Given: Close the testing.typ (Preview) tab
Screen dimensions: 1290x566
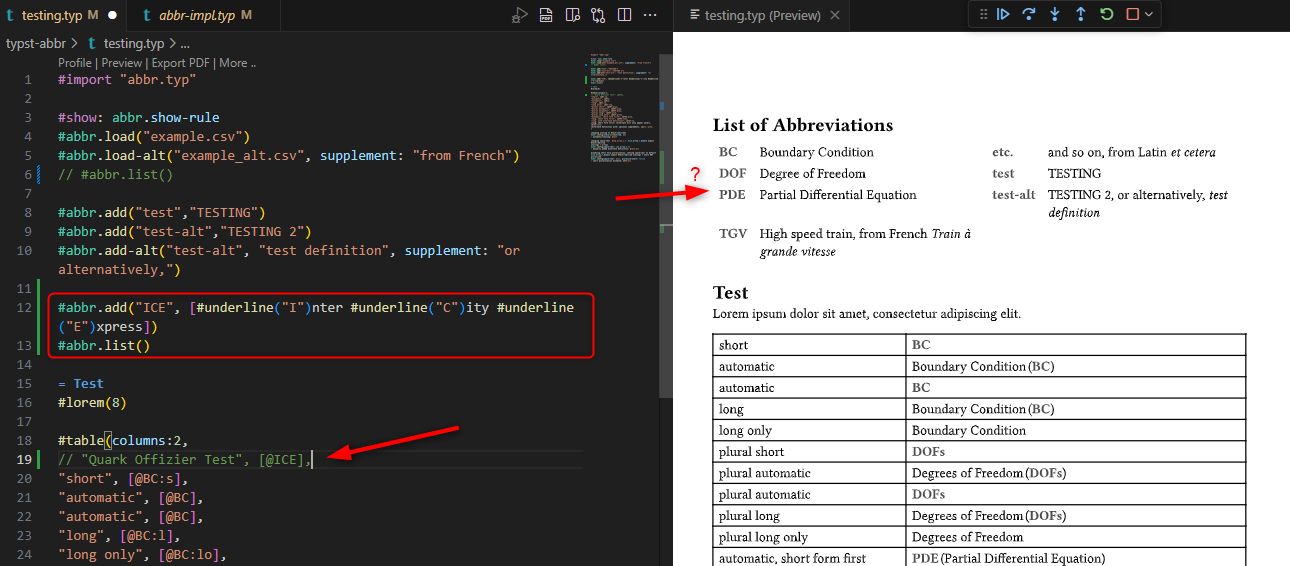Looking at the screenshot, I should point(835,15).
